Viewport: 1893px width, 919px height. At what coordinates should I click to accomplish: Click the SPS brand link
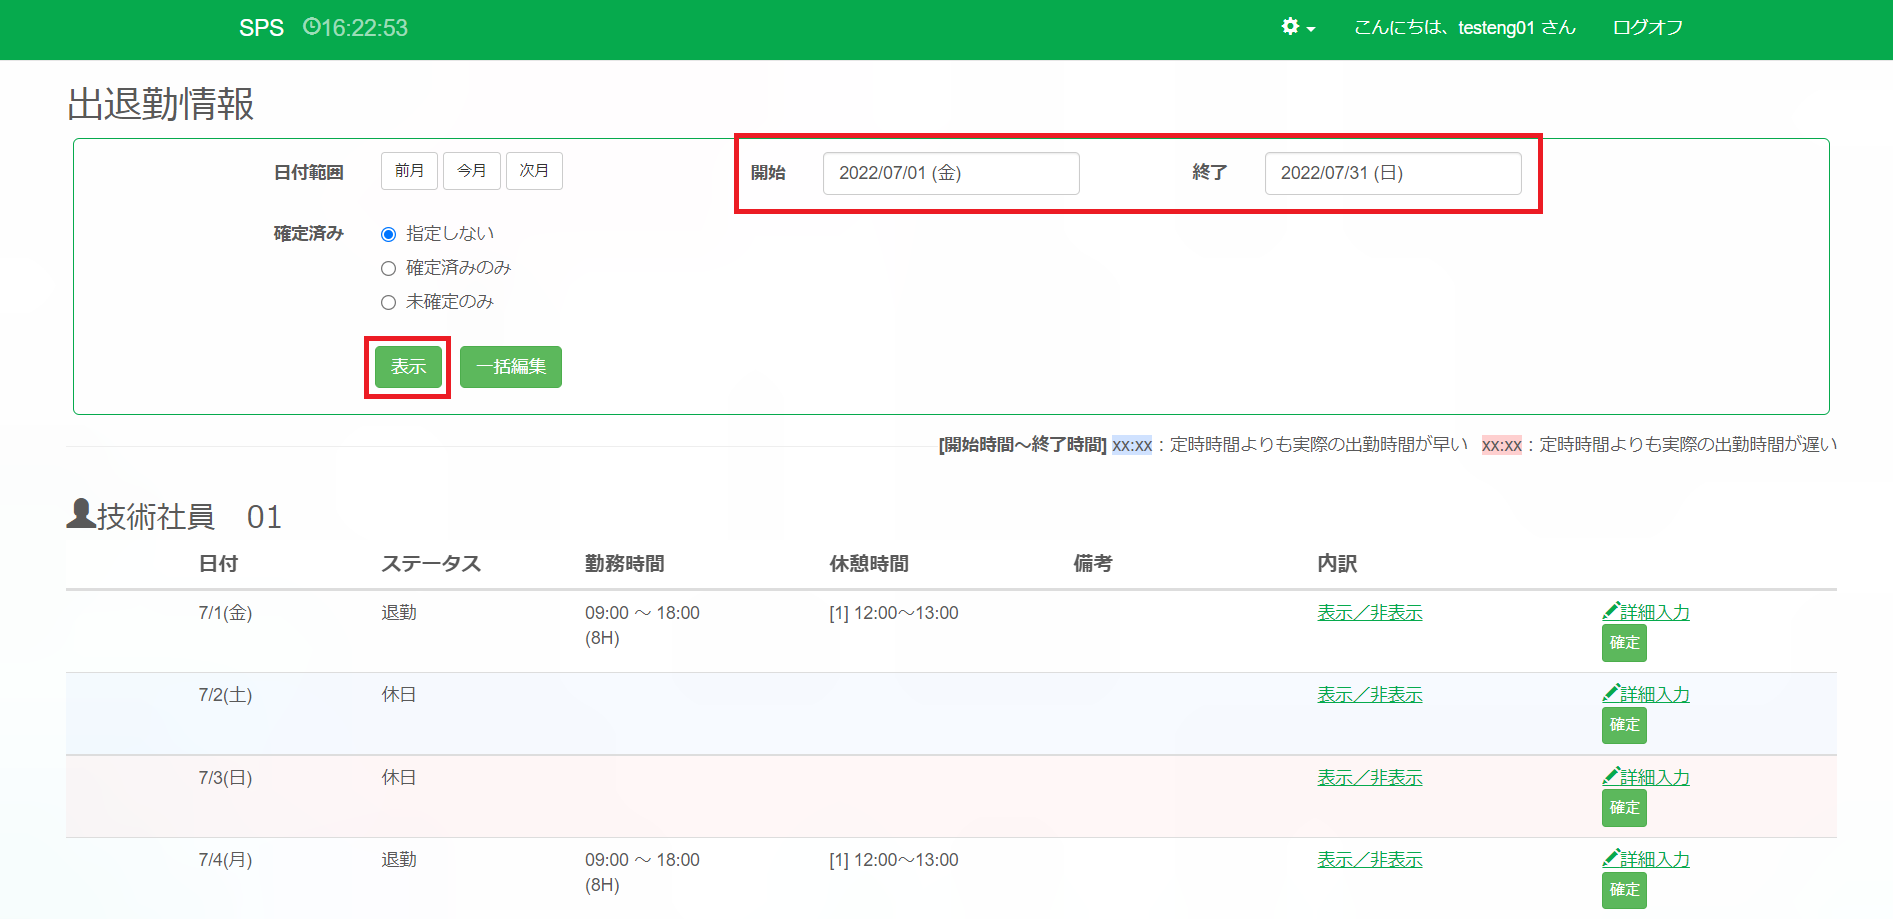pos(261,28)
